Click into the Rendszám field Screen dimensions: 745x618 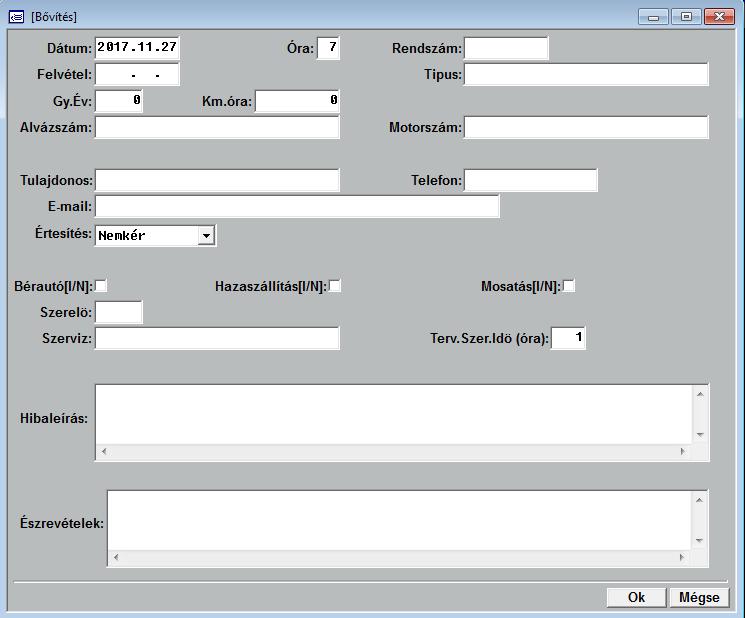[x=506, y=48]
